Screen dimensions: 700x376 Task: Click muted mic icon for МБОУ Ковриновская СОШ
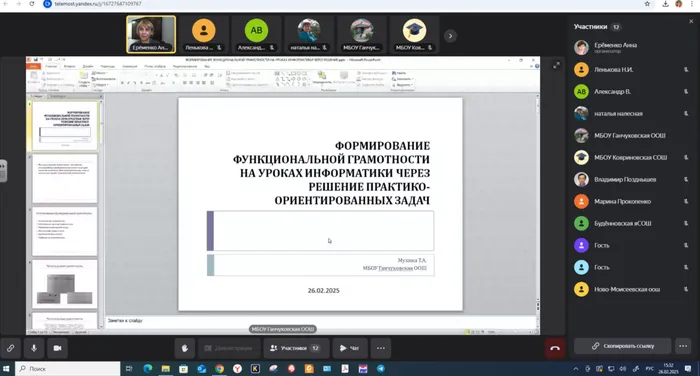point(686,157)
